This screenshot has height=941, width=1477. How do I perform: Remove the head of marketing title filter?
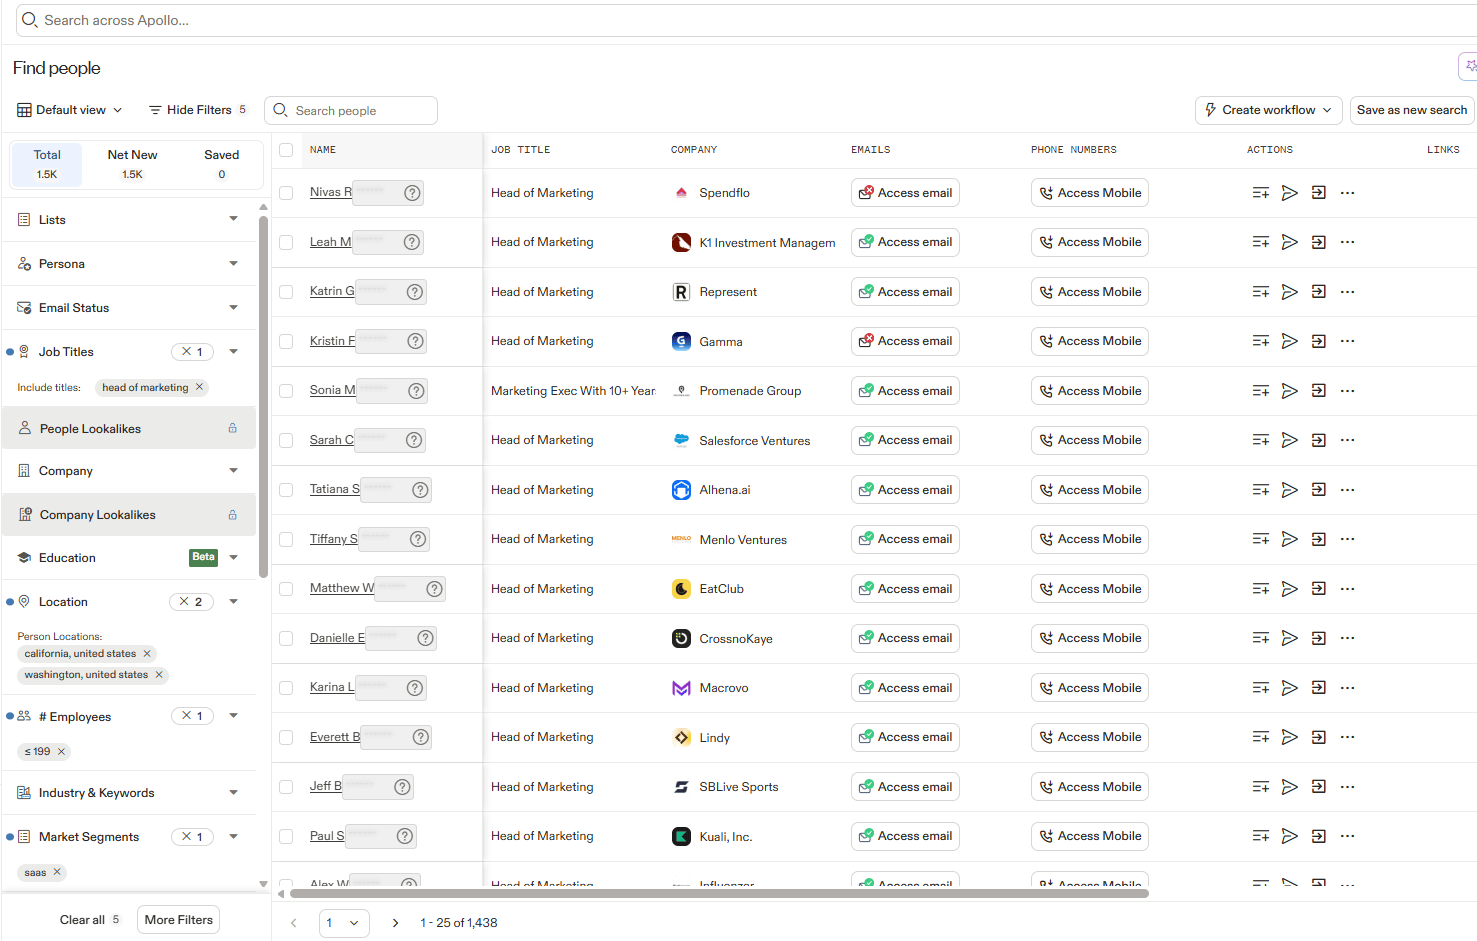click(199, 387)
